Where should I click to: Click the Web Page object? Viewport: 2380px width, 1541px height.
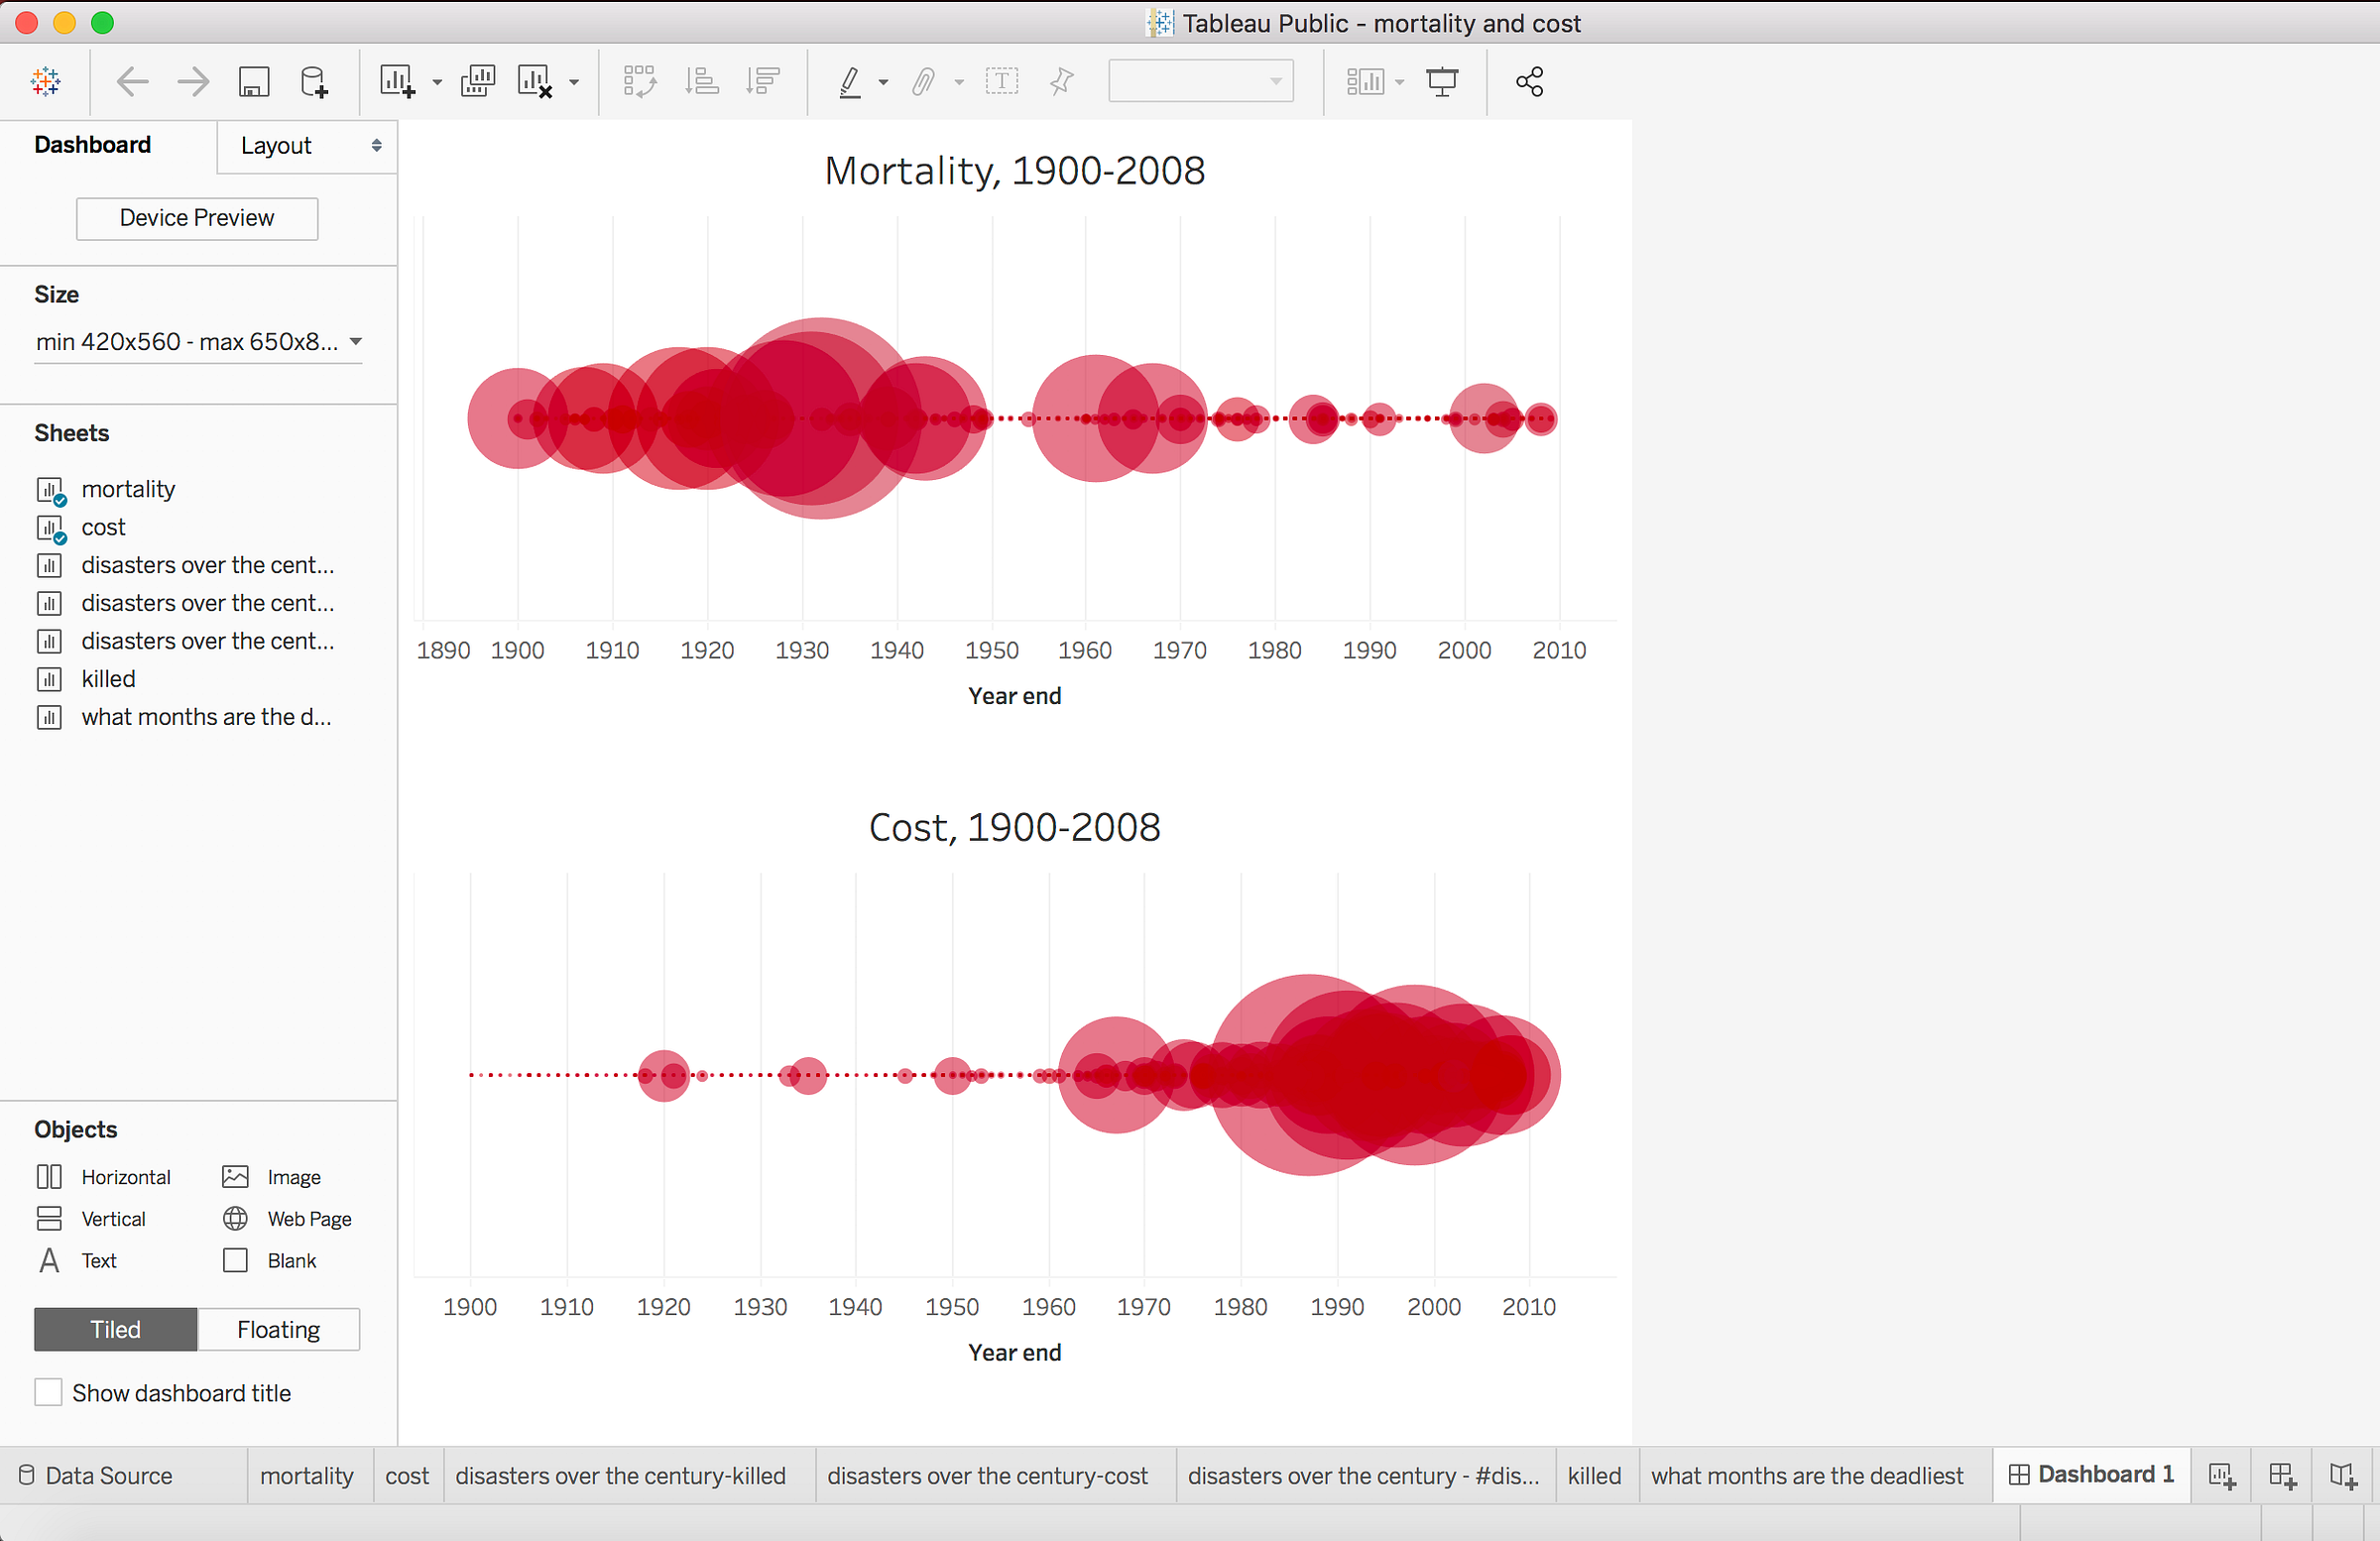pyautogui.click(x=308, y=1218)
